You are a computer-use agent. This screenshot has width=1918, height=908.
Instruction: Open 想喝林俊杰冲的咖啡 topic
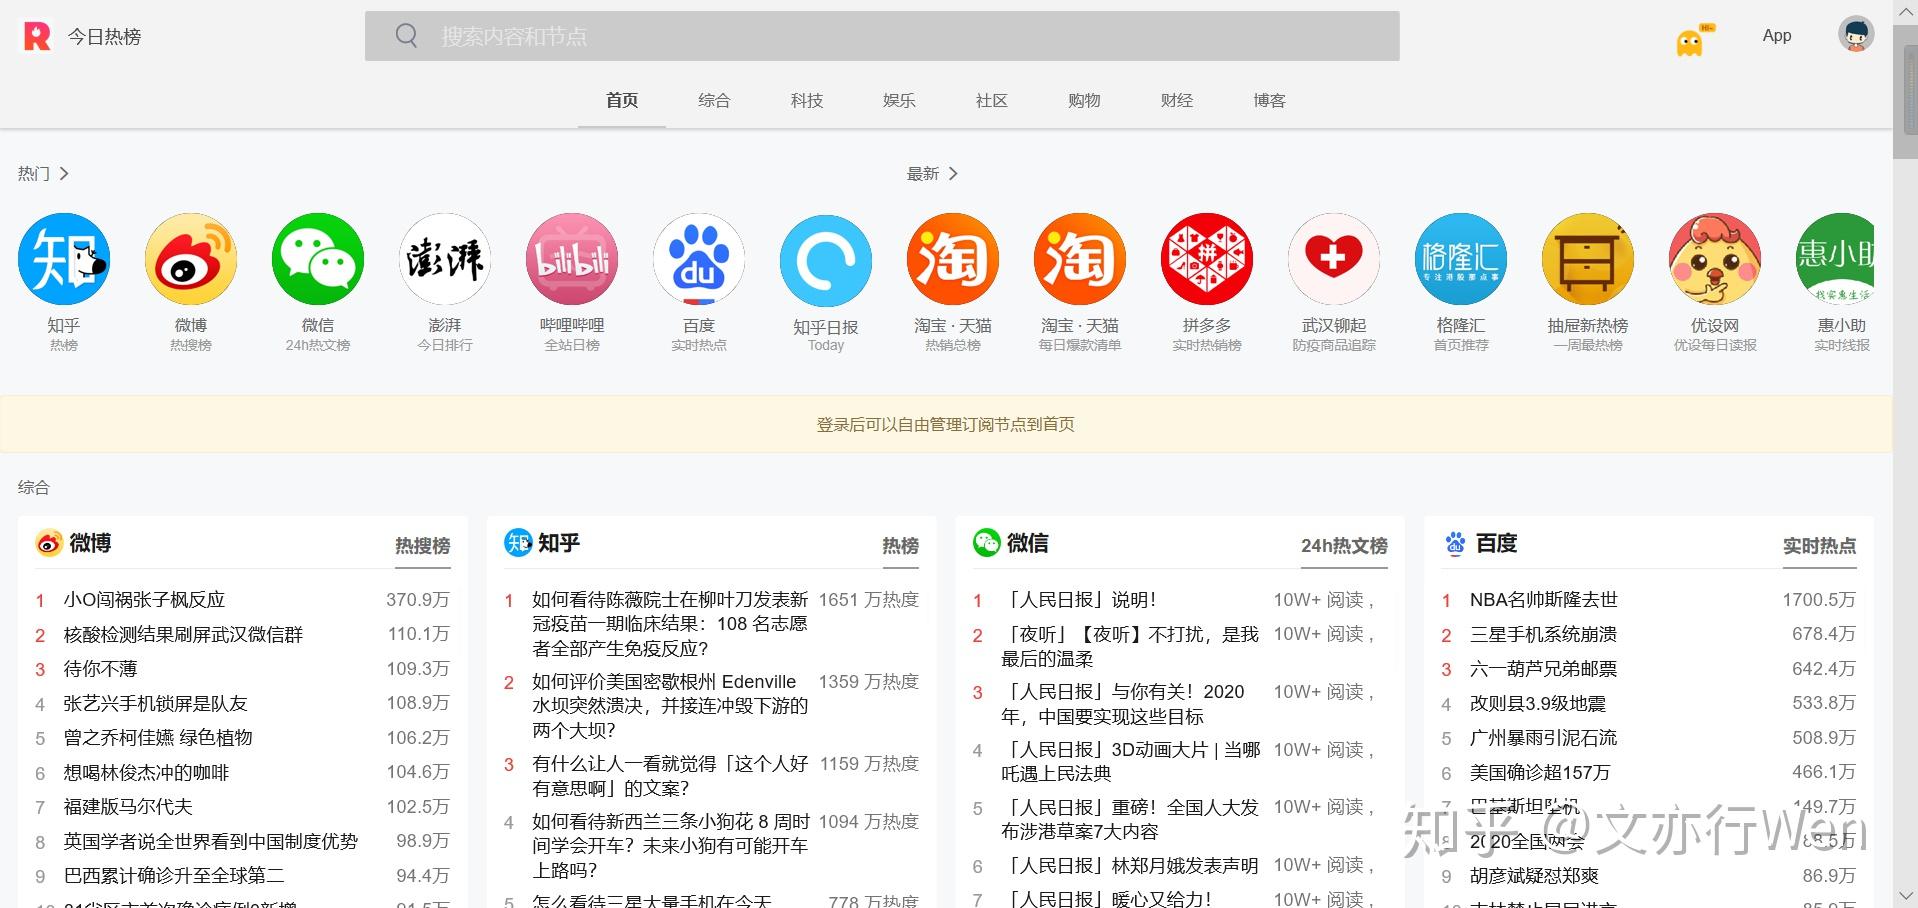point(146,773)
